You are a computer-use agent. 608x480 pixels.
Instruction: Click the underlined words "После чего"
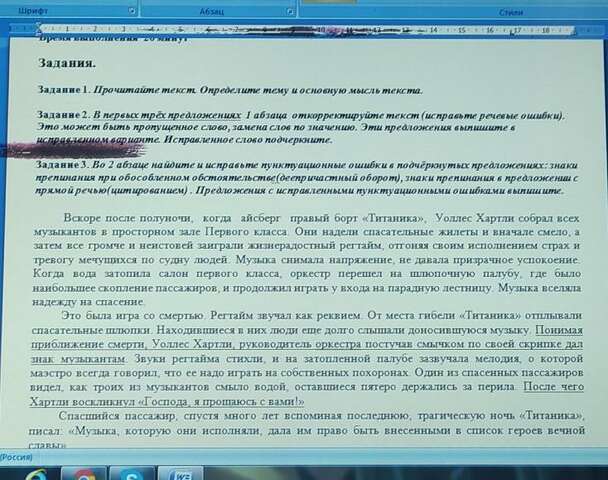click(554, 387)
